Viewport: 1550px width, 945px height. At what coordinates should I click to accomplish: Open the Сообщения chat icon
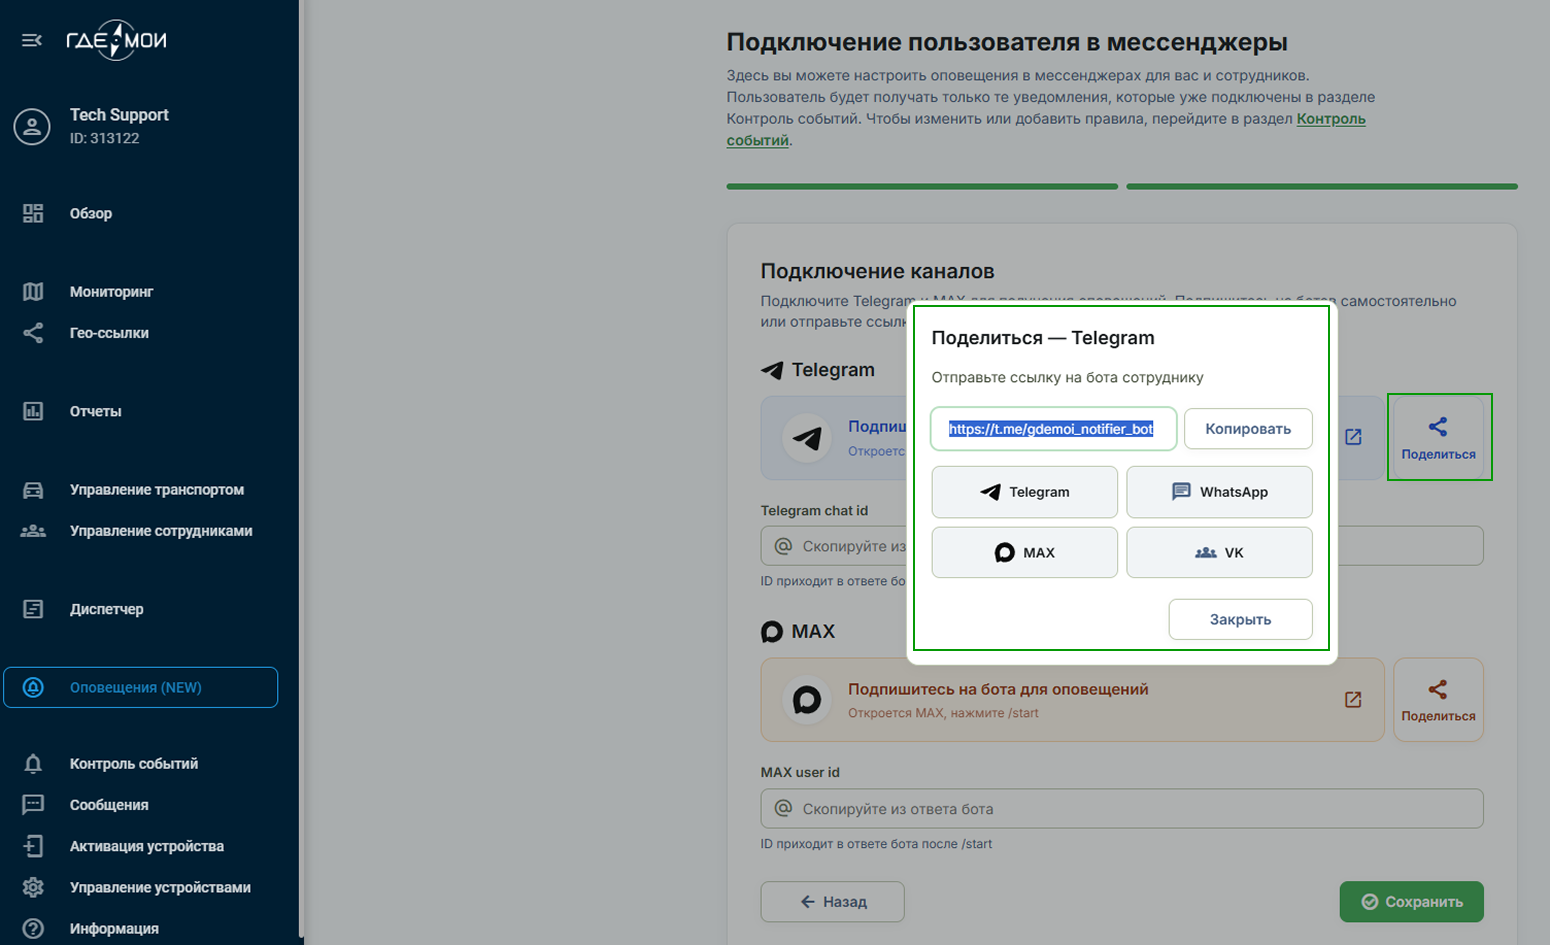[33, 805]
